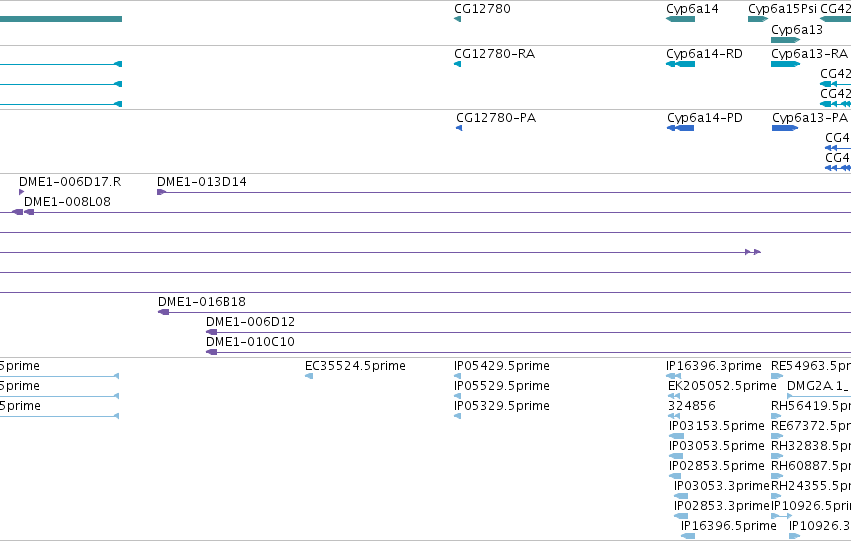Open EST IP02853.3prime

tap(722, 506)
